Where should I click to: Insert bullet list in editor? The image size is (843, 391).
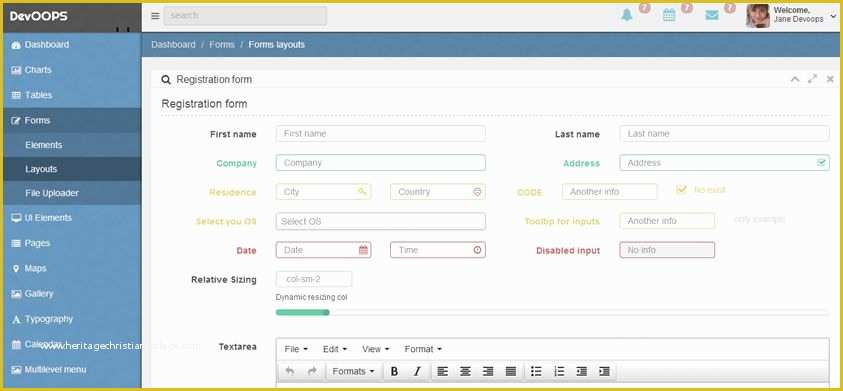pyautogui.click(x=536, y=371)
